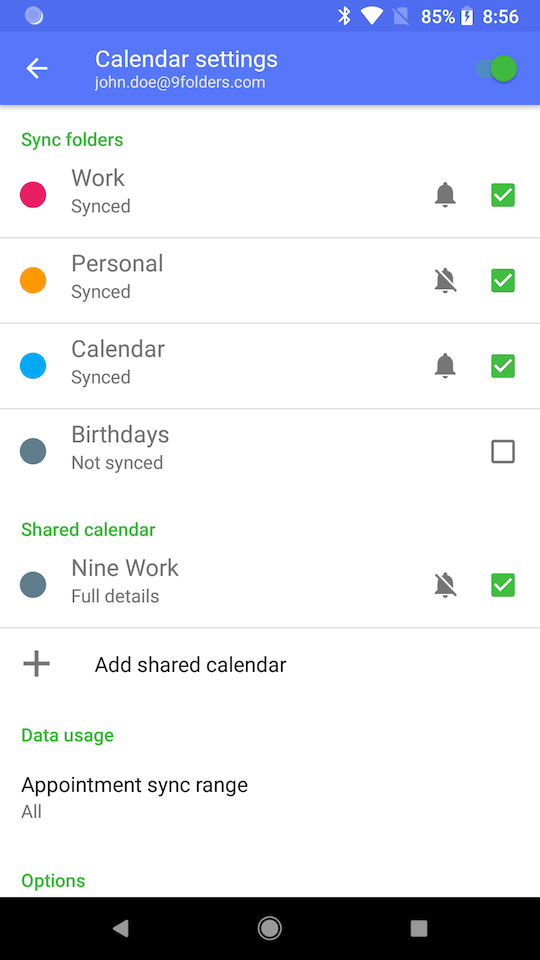540x960 pixels.
Task: Uncheck the Work folder sync checkbox
Action: coord(503,195)
